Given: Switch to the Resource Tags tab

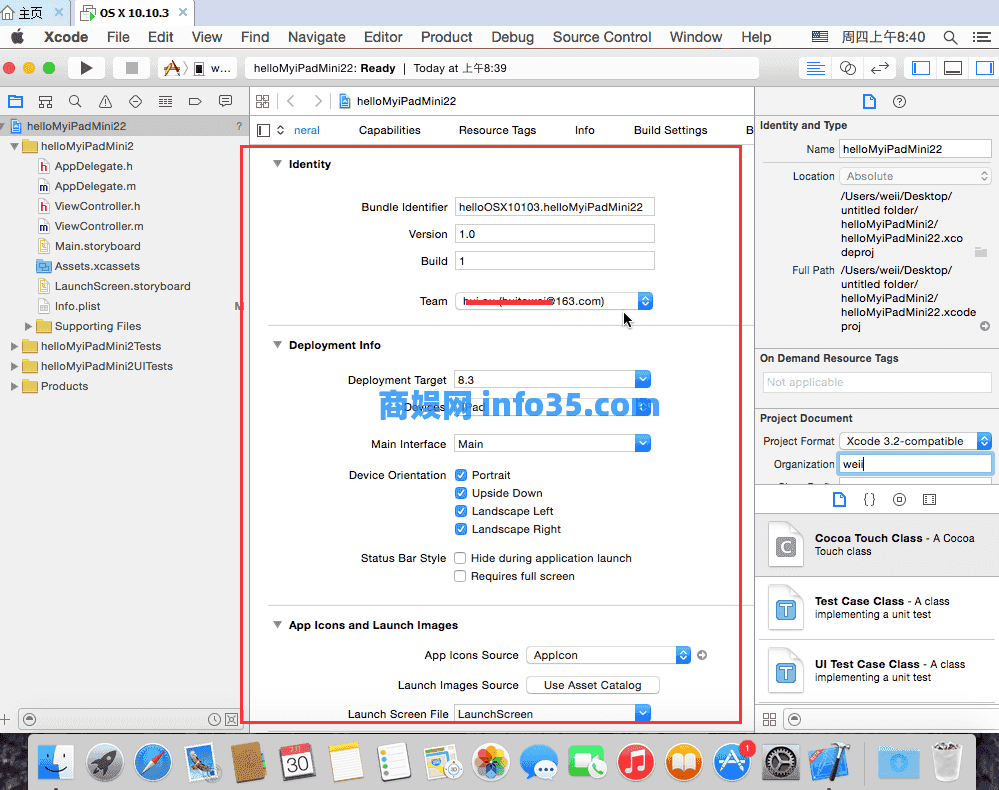Looking at the screenshot, I should [x=497, y=130].
